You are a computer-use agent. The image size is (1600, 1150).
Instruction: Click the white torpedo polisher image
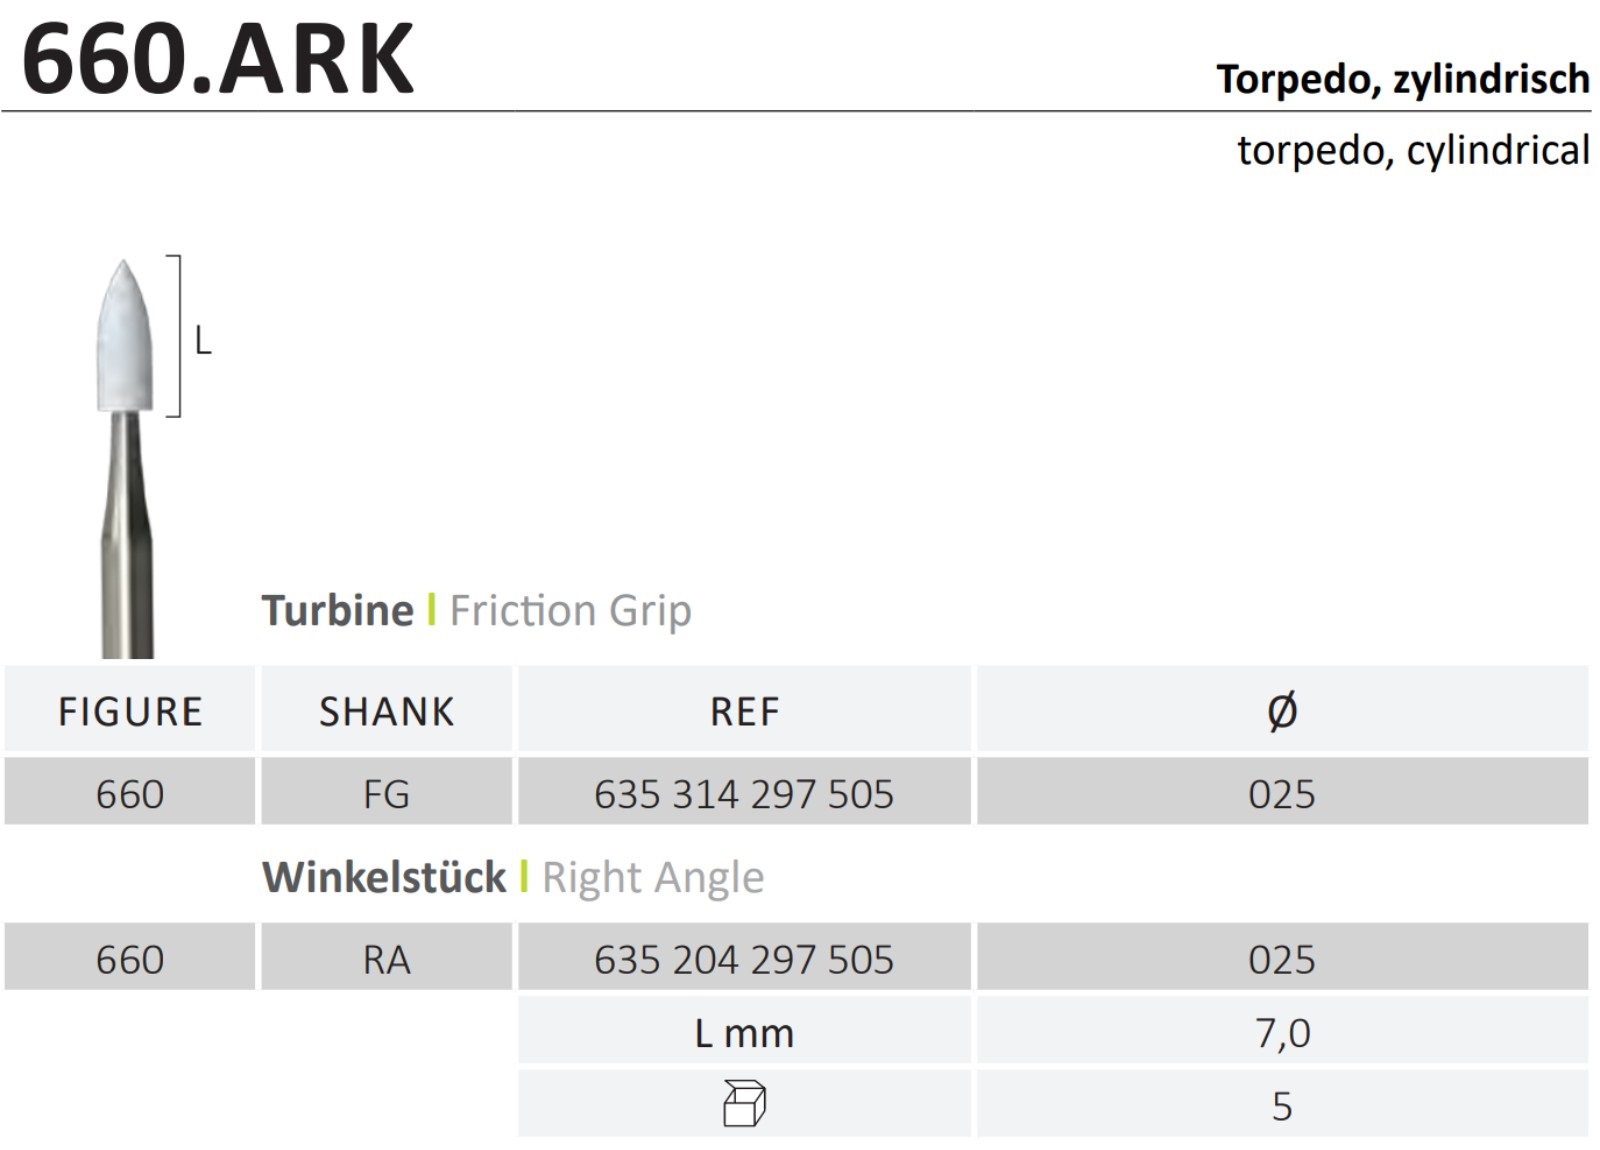point(124,340)
